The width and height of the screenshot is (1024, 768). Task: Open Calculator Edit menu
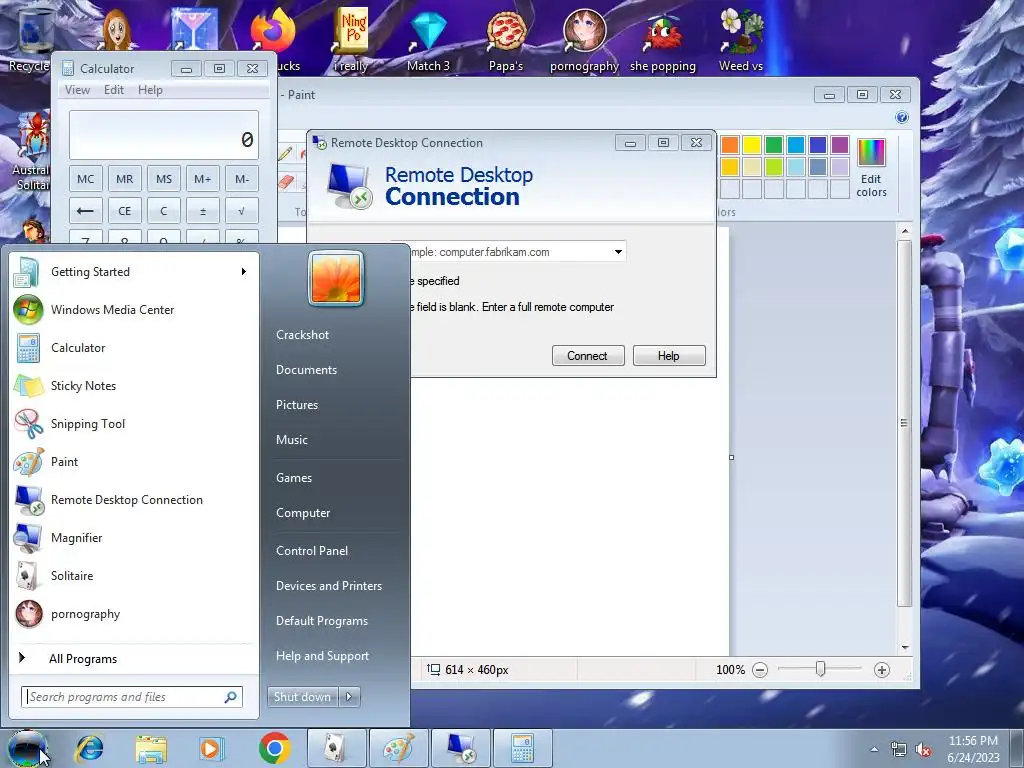[x=114, y=90]
